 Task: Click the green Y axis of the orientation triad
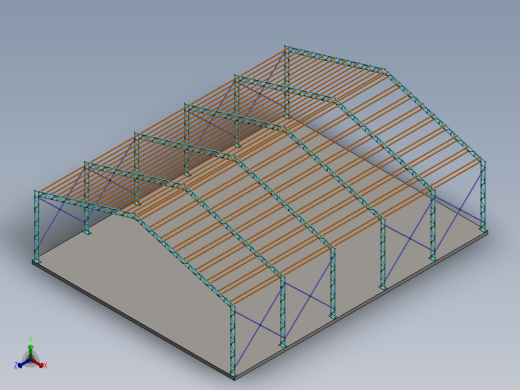[x=30, y=351]
